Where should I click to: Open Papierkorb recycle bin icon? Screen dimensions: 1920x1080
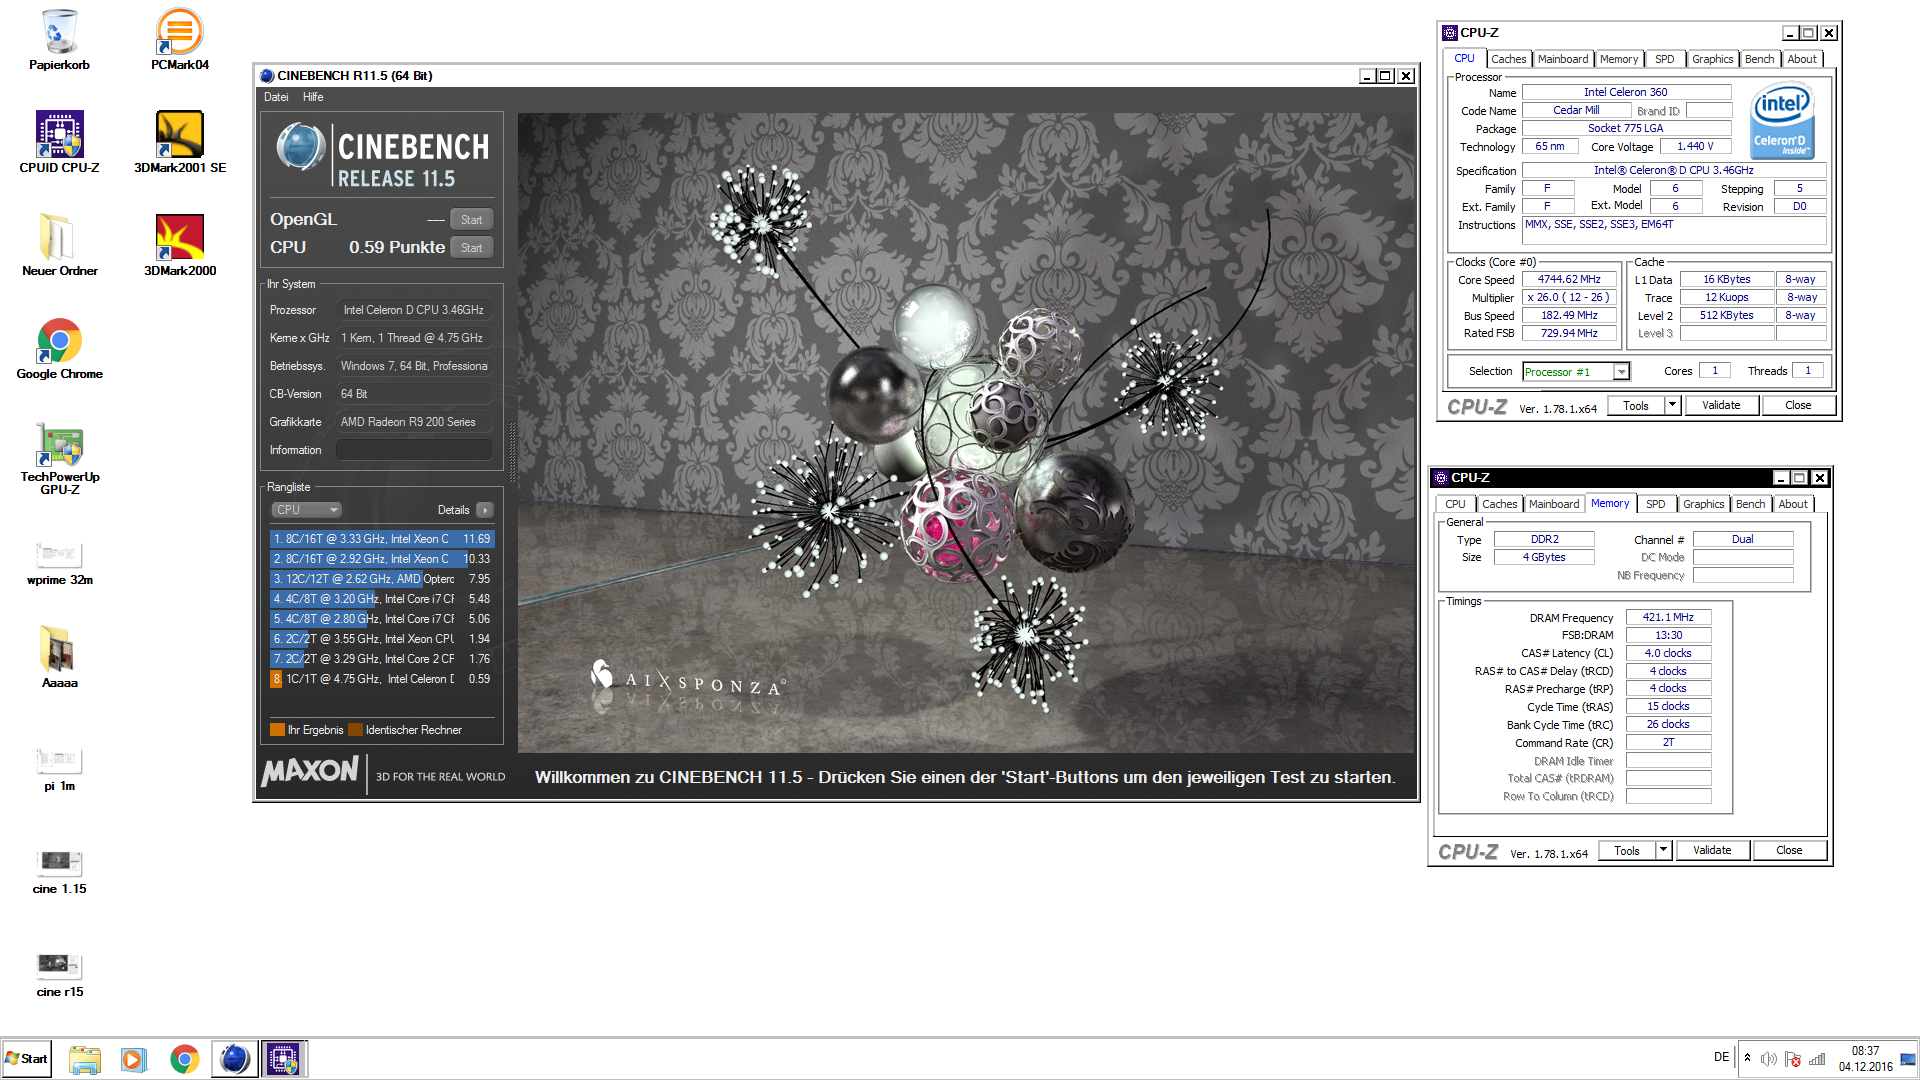pyautogui.click(x=60, y=40)
